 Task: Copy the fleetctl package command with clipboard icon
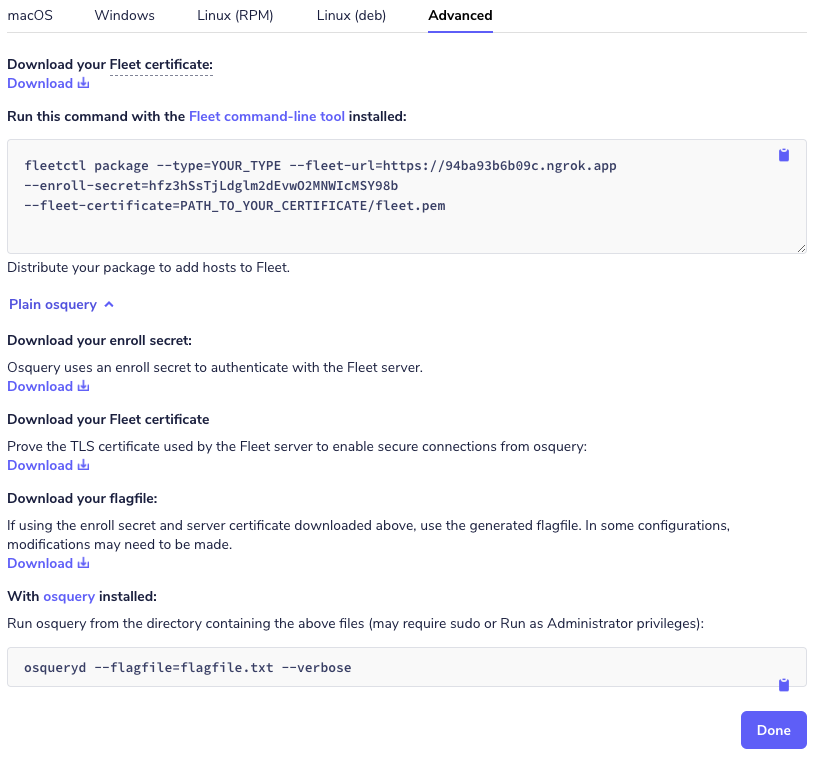tap(784, 155)
